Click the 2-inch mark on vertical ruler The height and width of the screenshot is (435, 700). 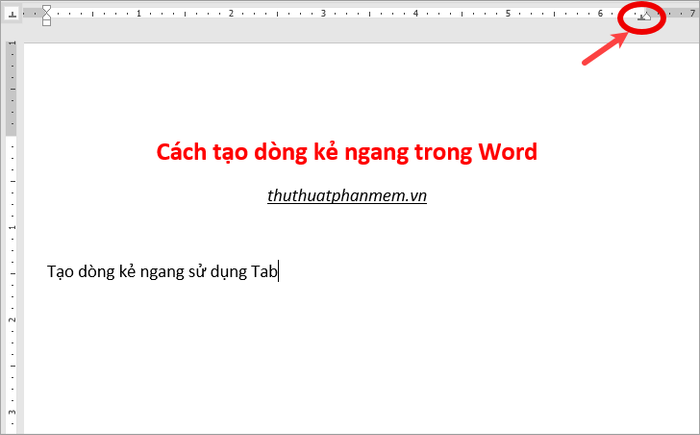(11, 319)
